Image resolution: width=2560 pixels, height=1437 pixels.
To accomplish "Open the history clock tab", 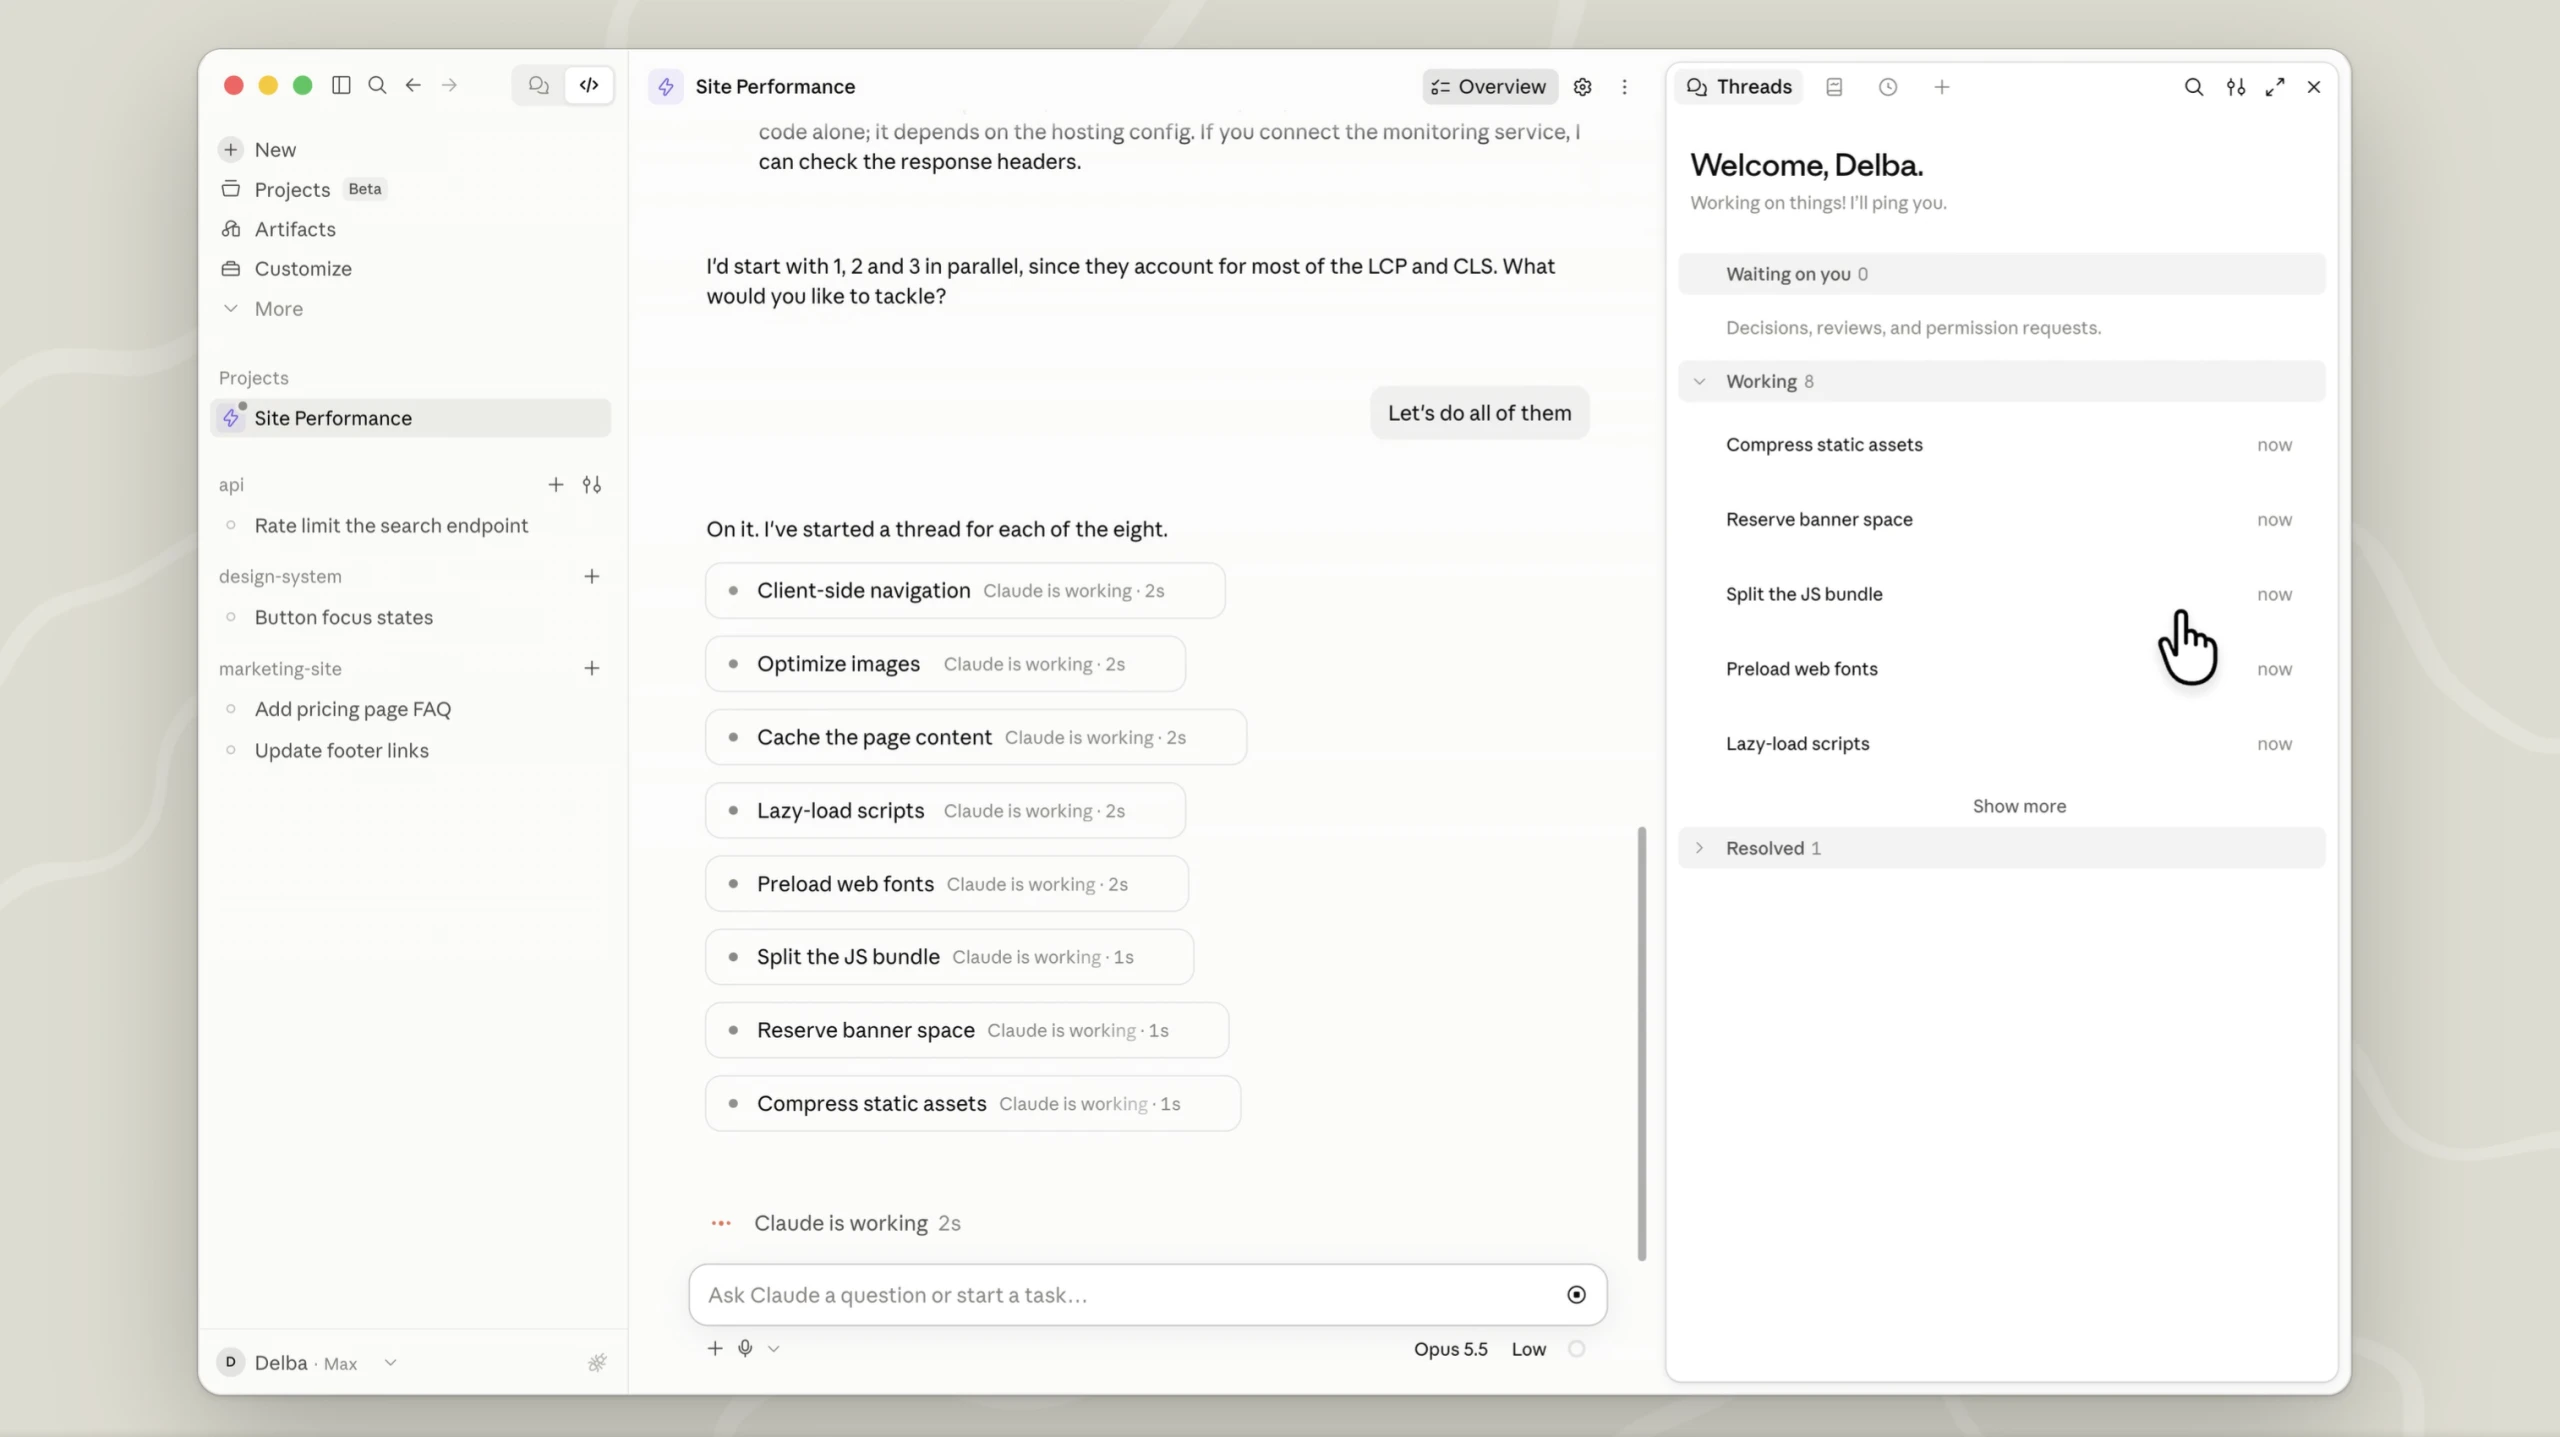I will tap(1888, 87).
